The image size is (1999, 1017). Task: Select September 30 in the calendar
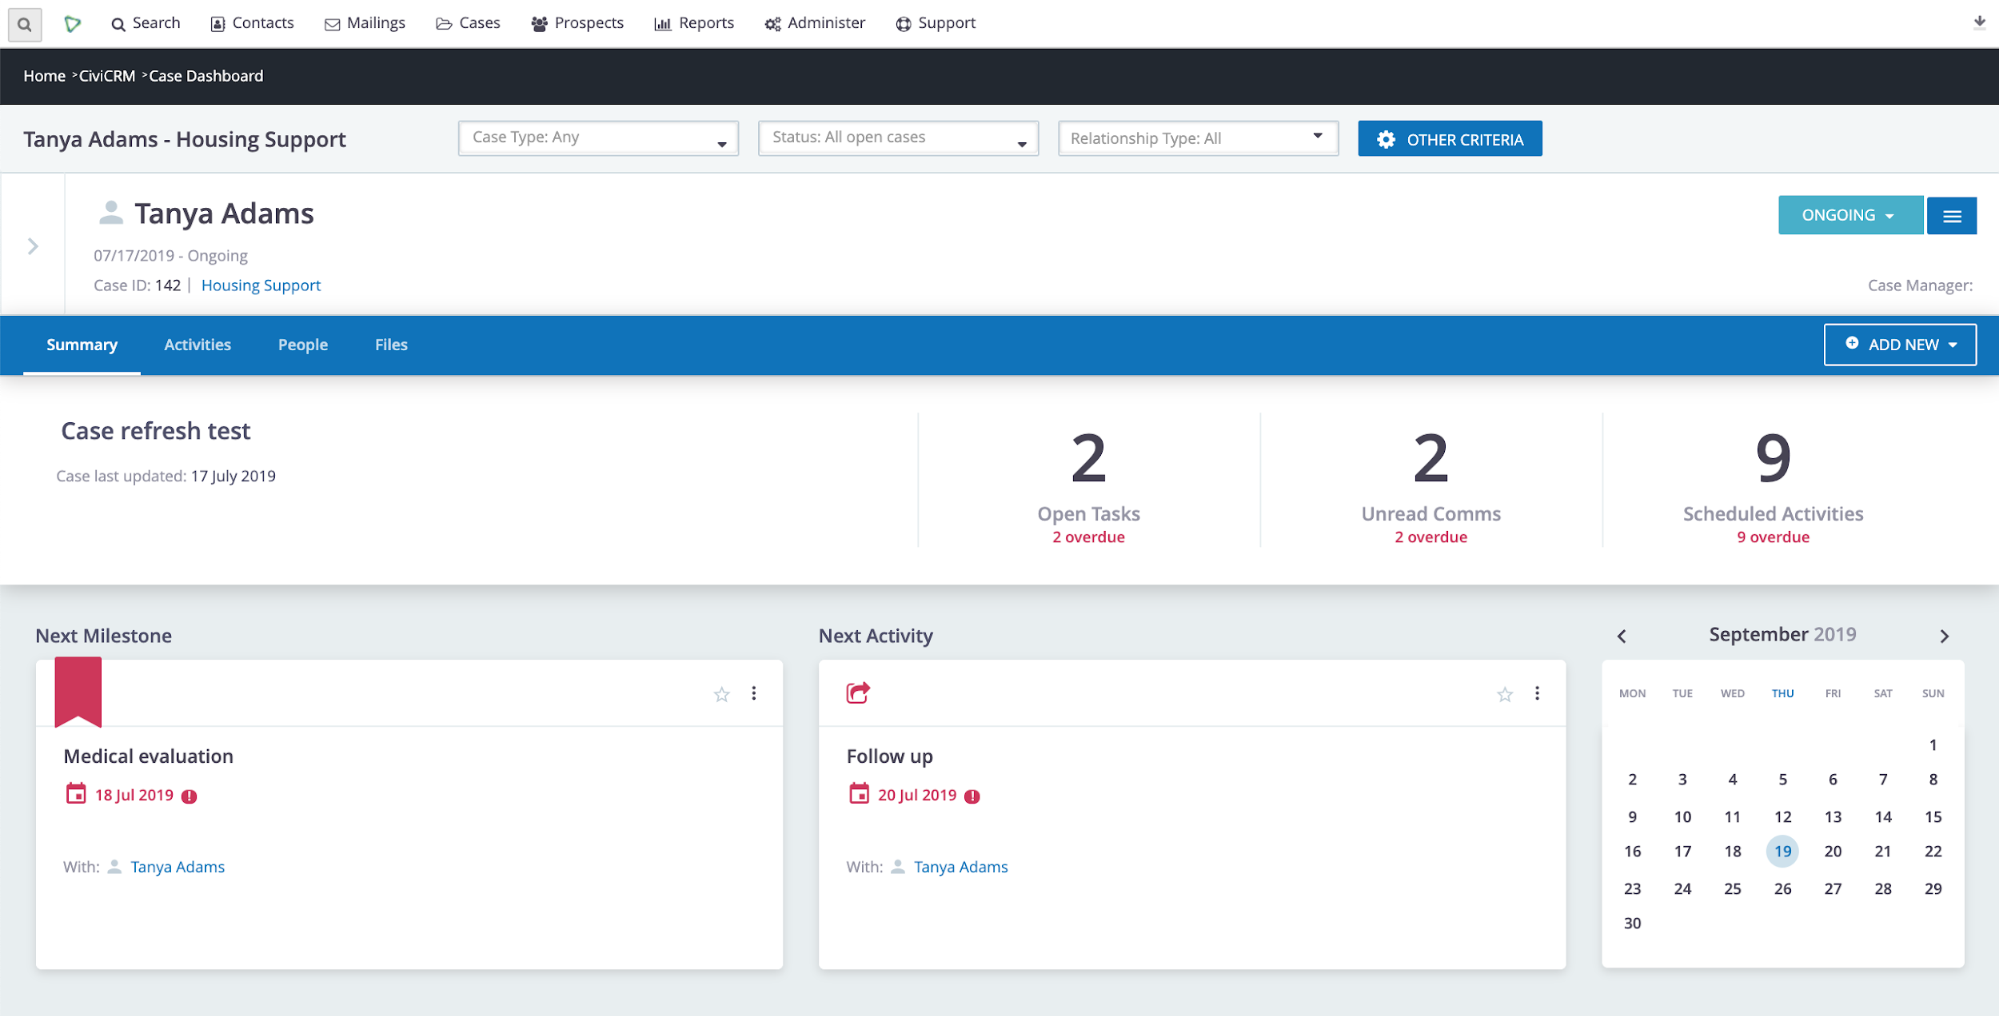point(1632,924)
